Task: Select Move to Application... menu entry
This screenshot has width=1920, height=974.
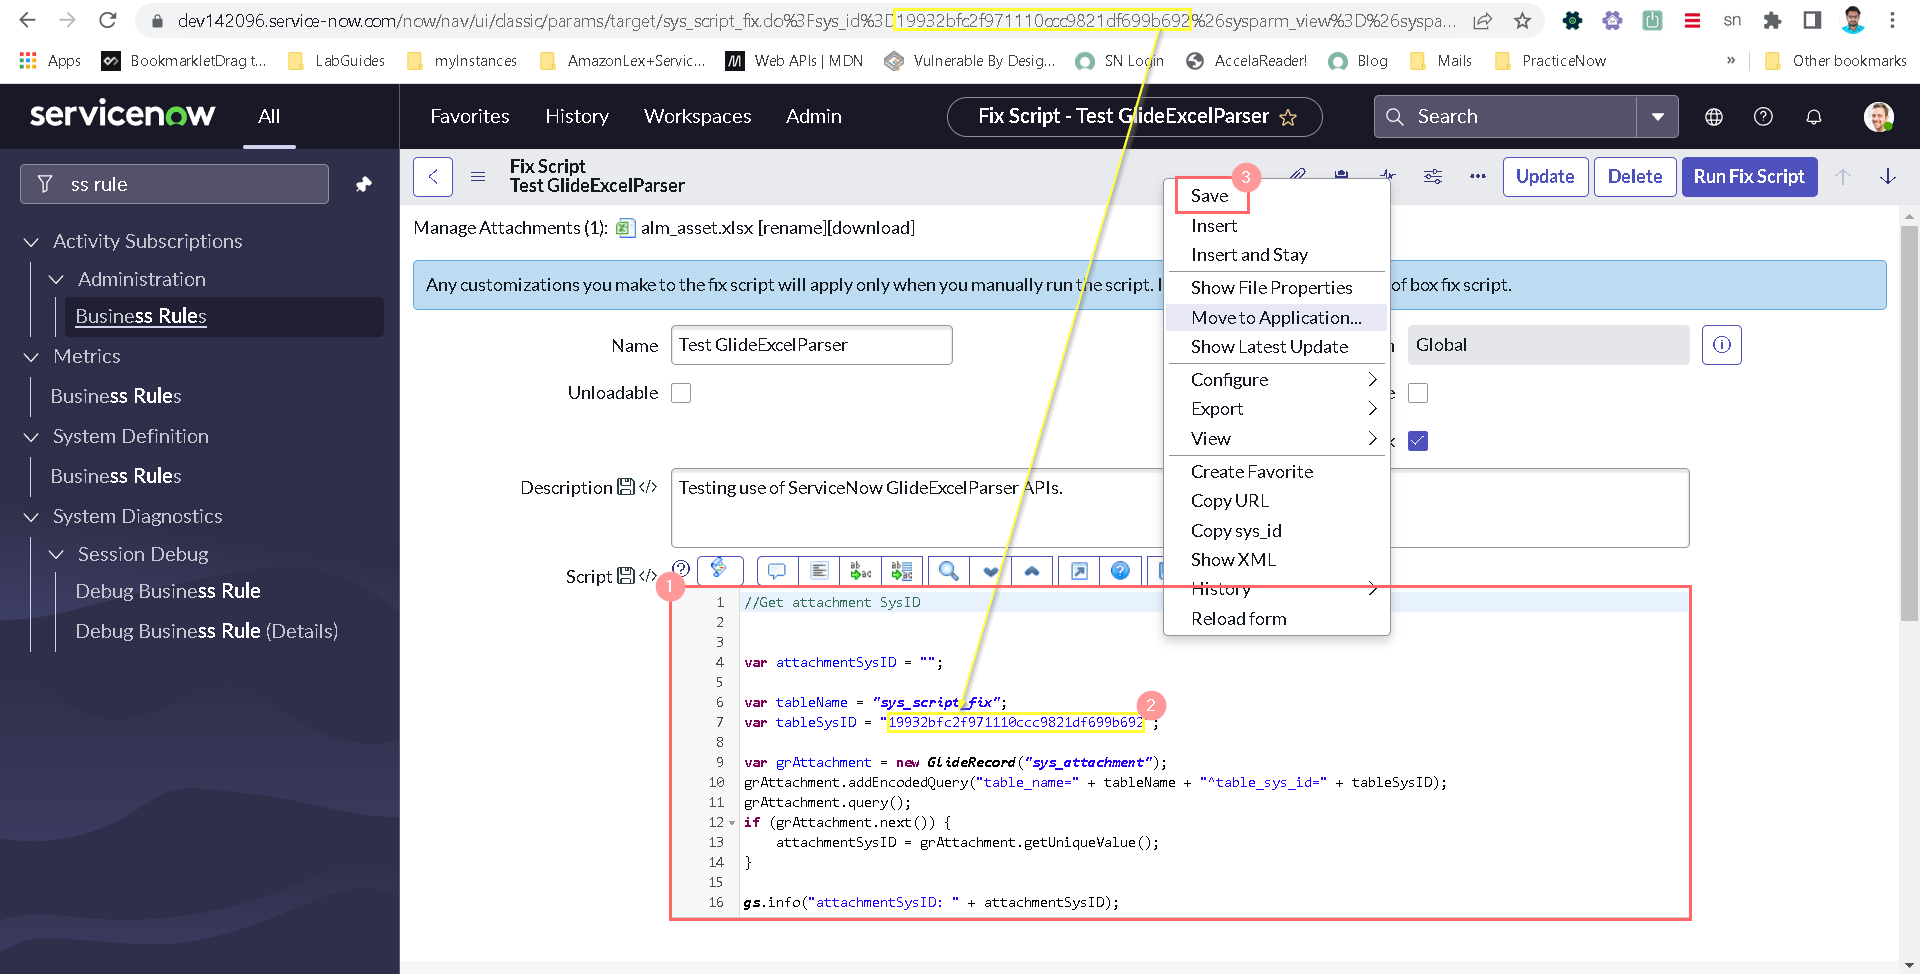Action: coord(1277,318)
